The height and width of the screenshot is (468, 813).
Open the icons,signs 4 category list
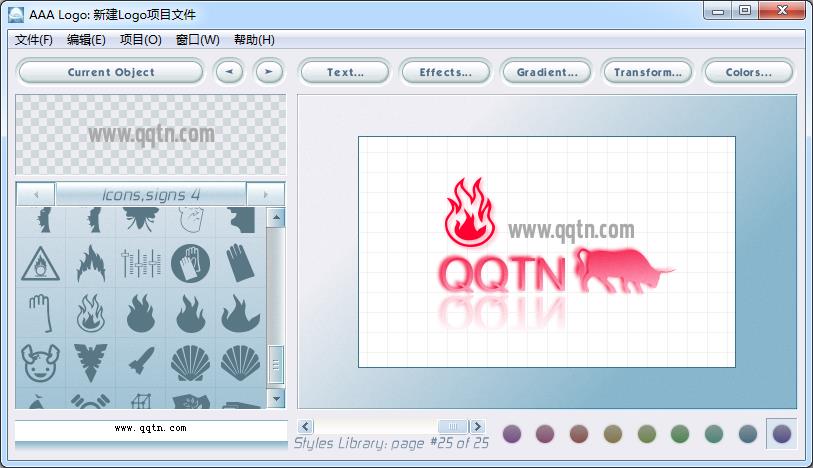pyautogui.click(x=151, y=194)
